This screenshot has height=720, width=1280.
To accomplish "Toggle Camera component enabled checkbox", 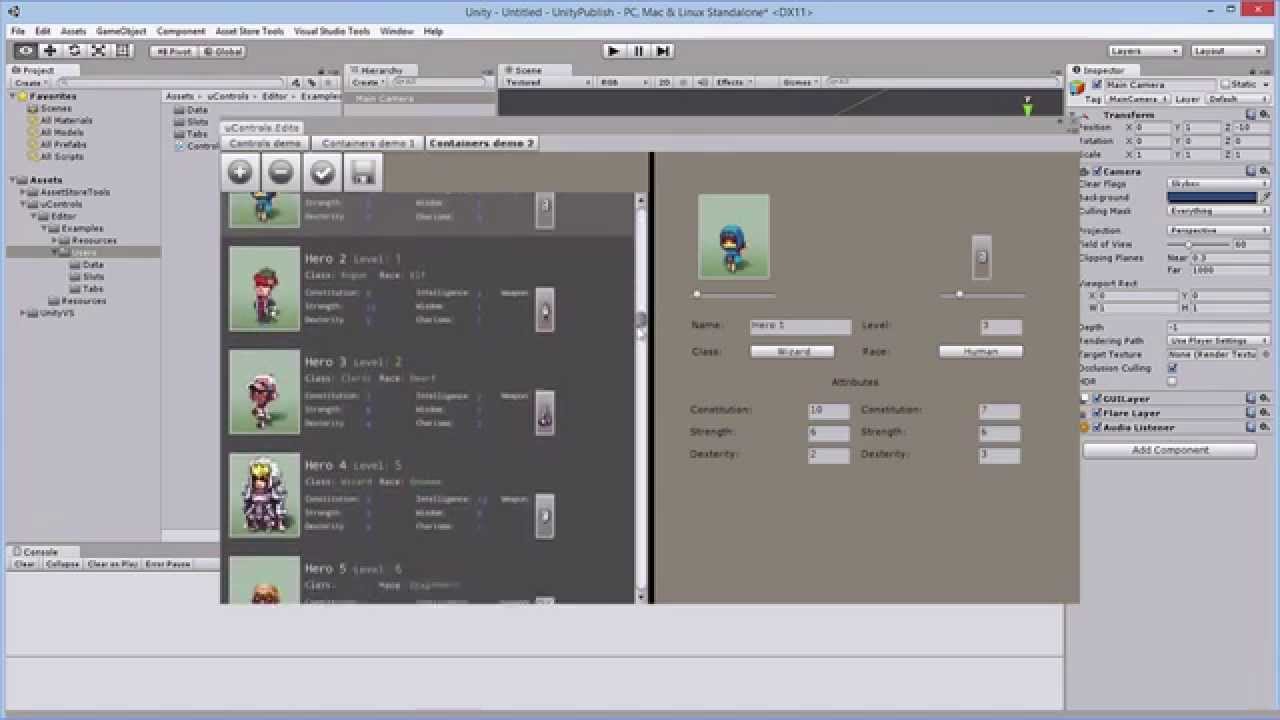I will coord(1097,171).
